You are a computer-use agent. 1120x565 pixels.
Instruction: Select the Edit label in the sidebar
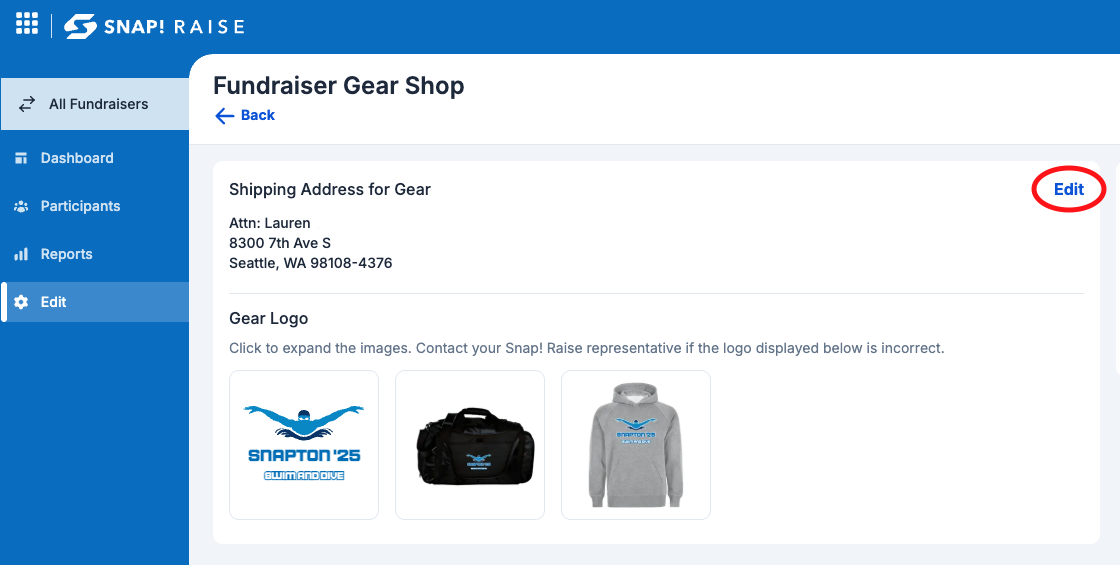point(54,302)
